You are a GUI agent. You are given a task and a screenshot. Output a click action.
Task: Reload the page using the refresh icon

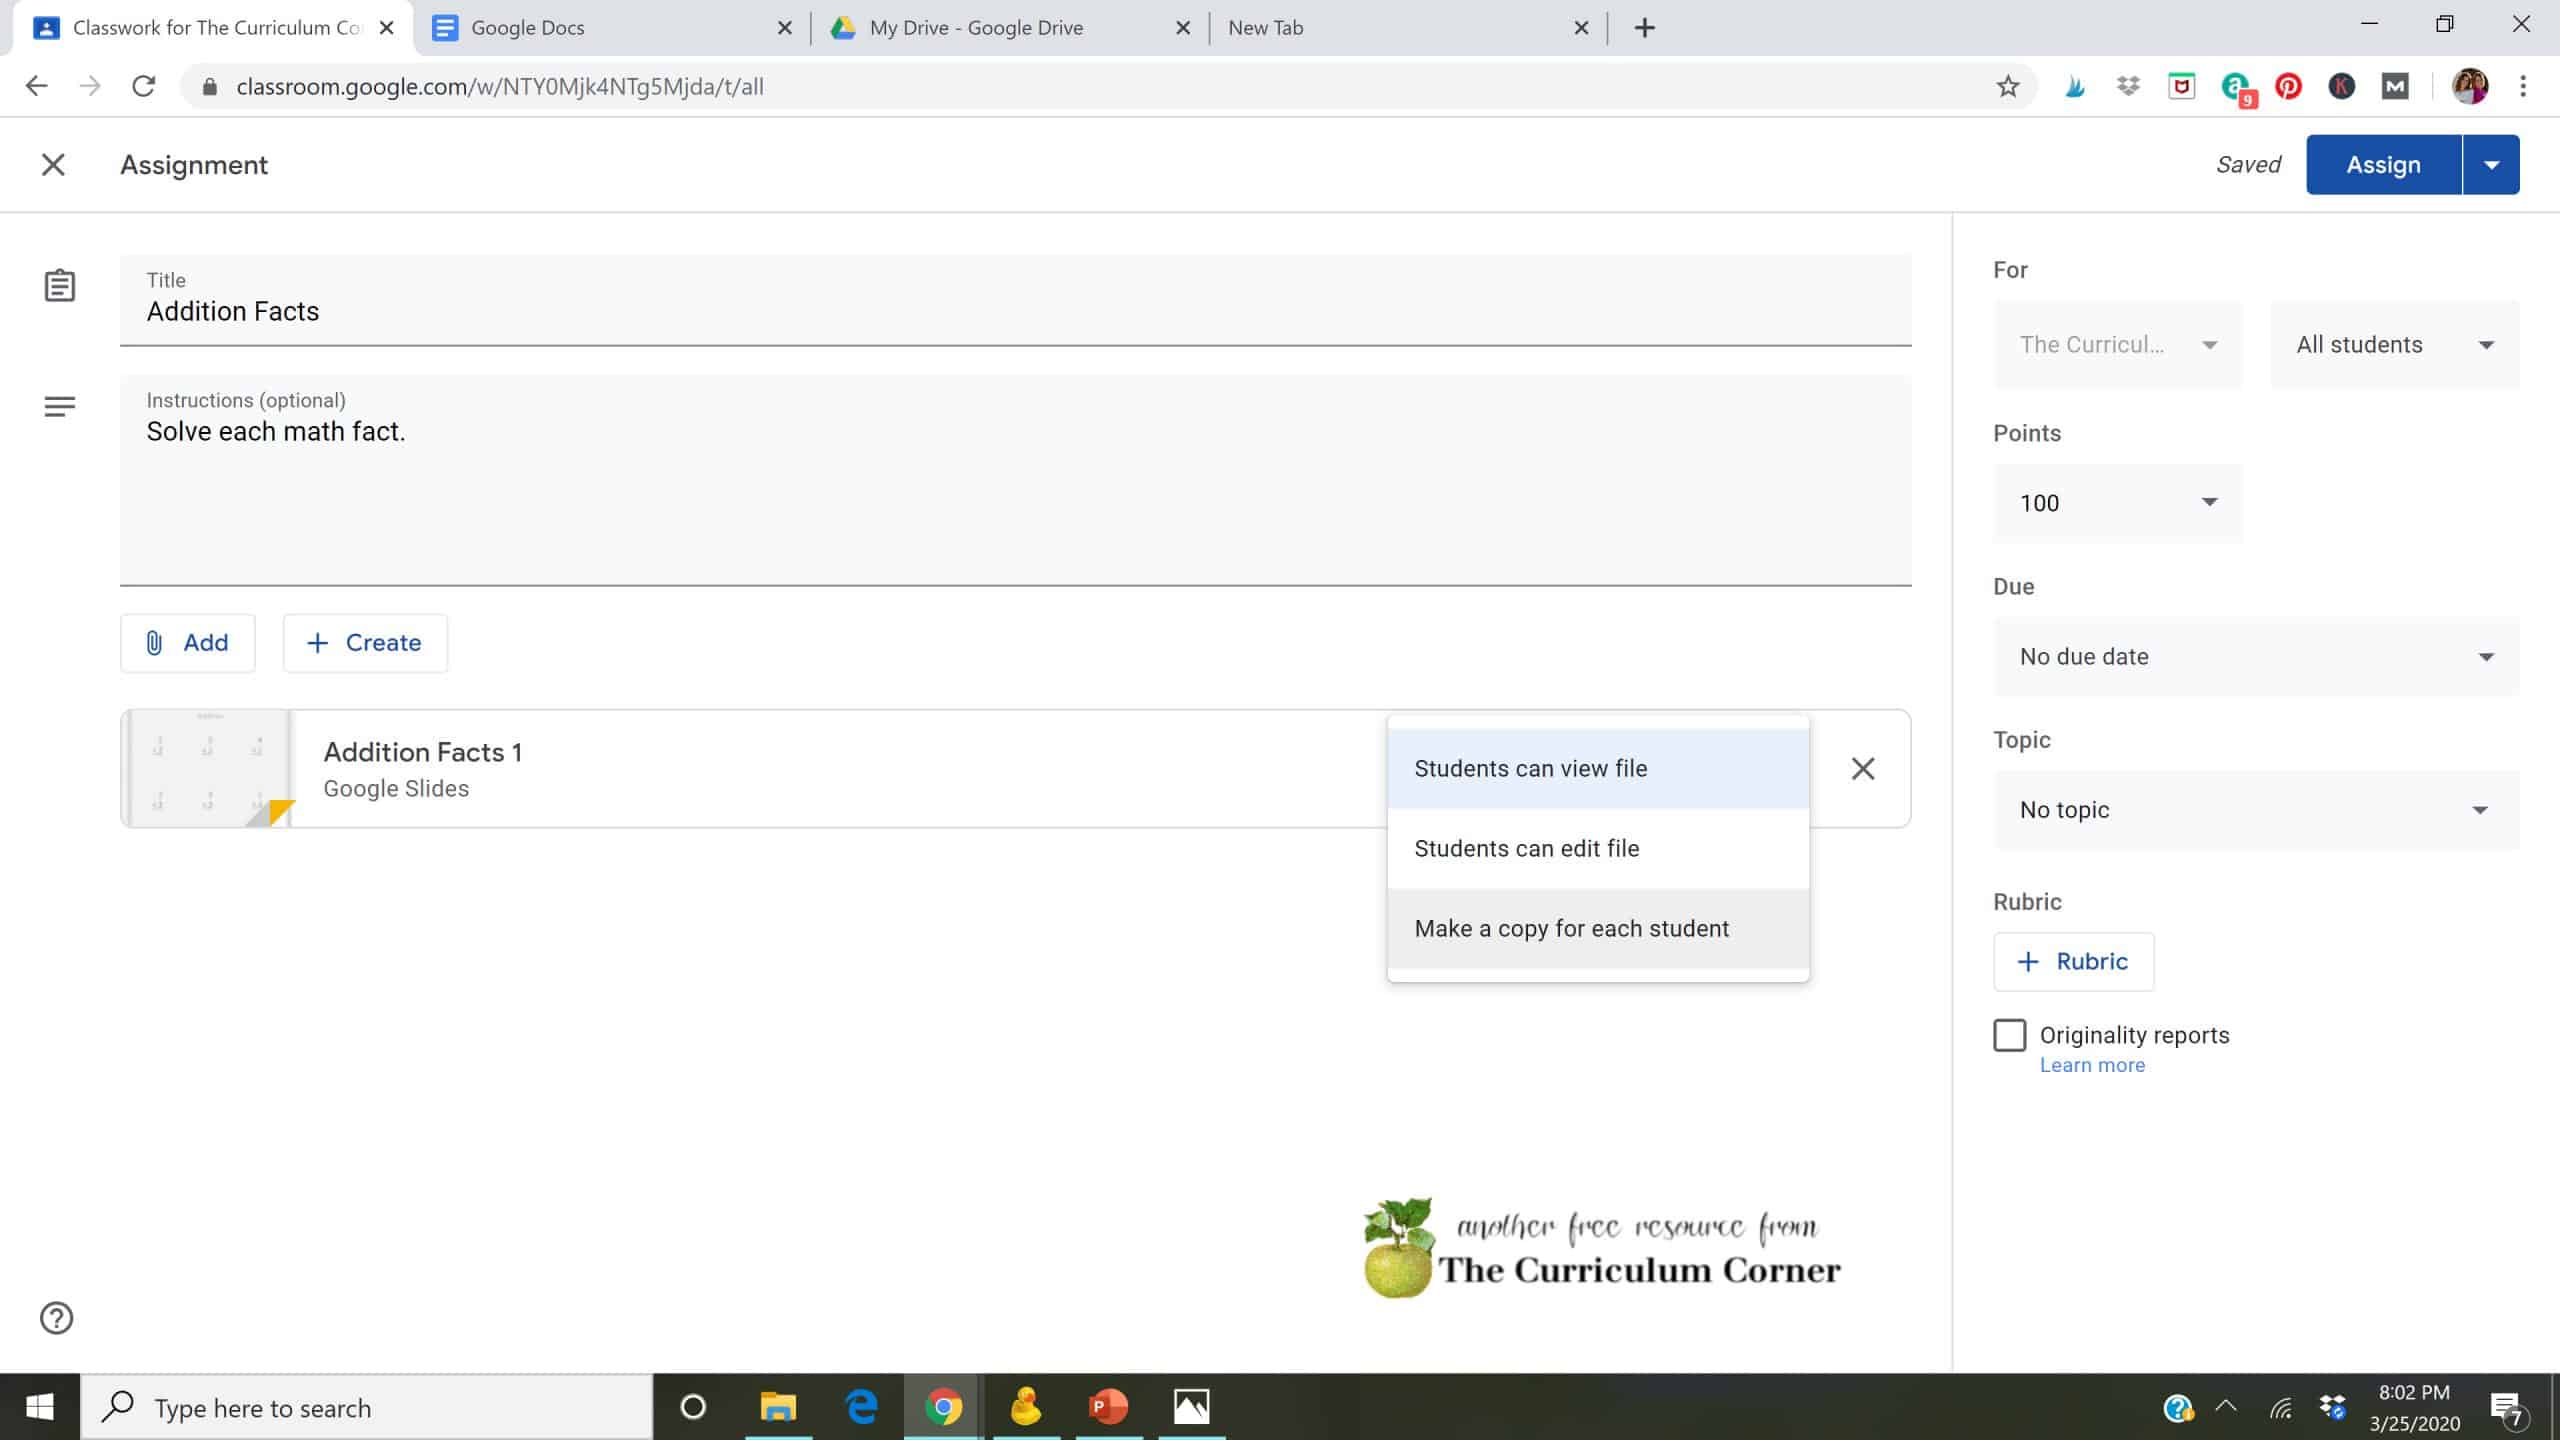[143, 85]
